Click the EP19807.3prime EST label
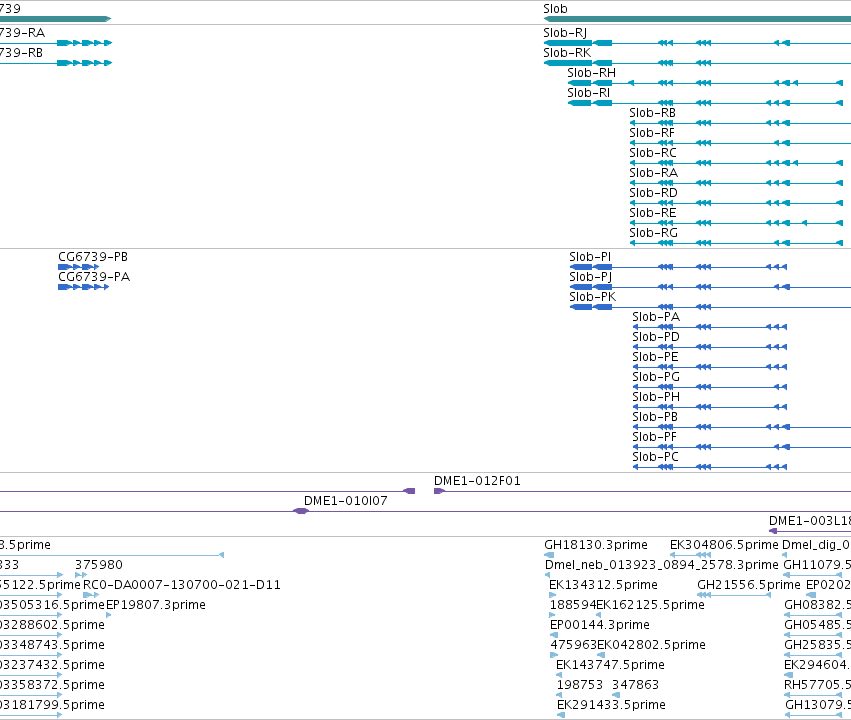Screen dimensions: 851x720 coord(156,606)
